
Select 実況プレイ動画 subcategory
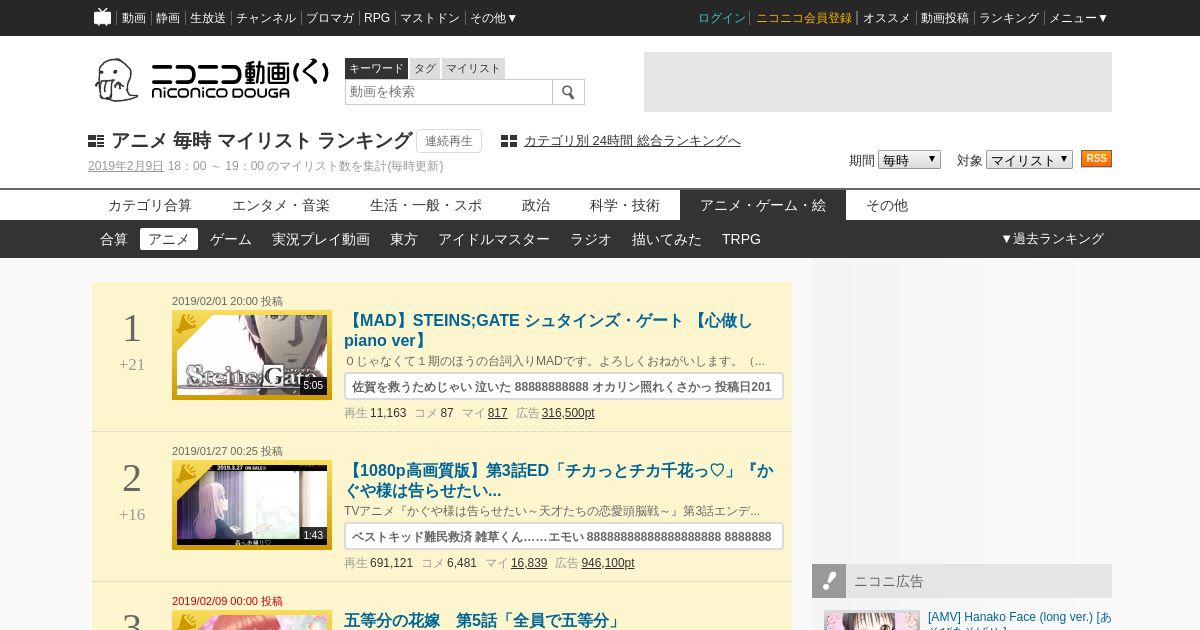[x=321, y=239]
